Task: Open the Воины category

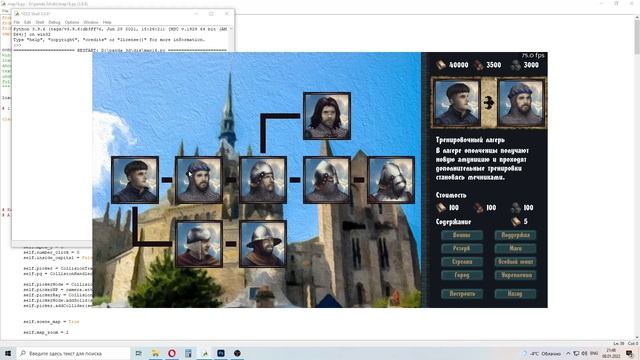Action: tap(462, 235)
